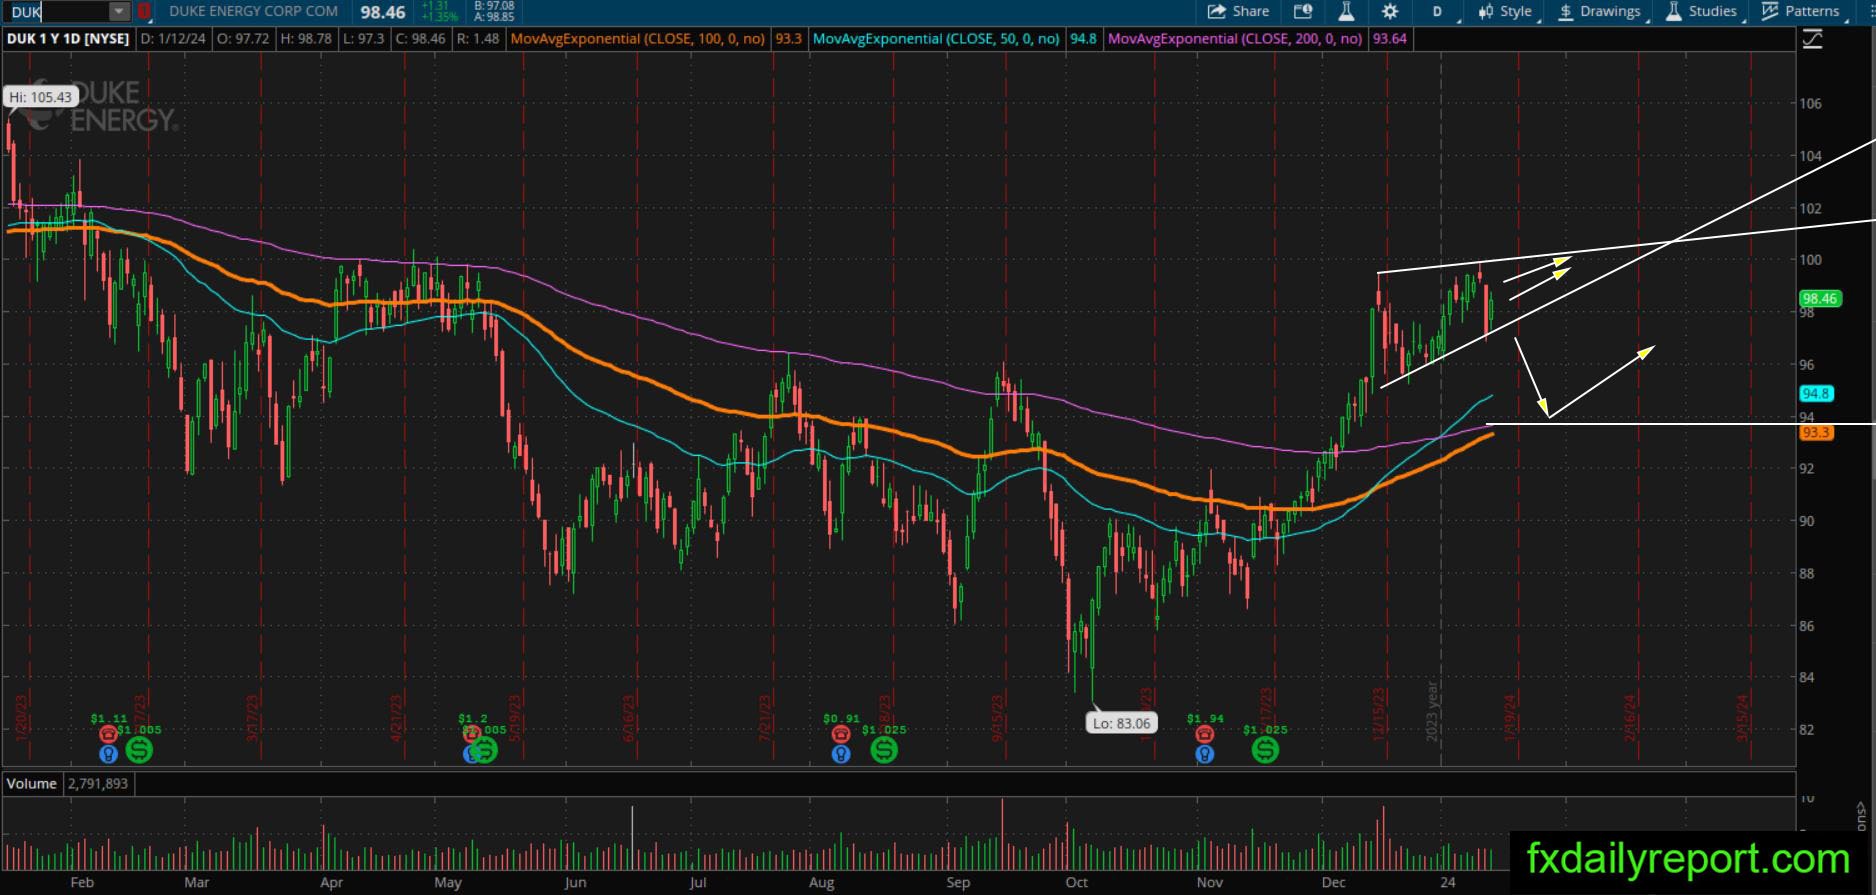Click the green 98.46 price axis tag

coord(1820,298)
